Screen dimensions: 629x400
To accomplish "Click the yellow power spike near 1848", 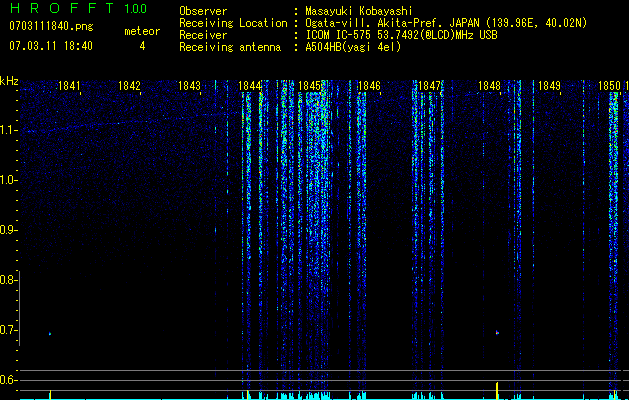I will click(497, 391).
